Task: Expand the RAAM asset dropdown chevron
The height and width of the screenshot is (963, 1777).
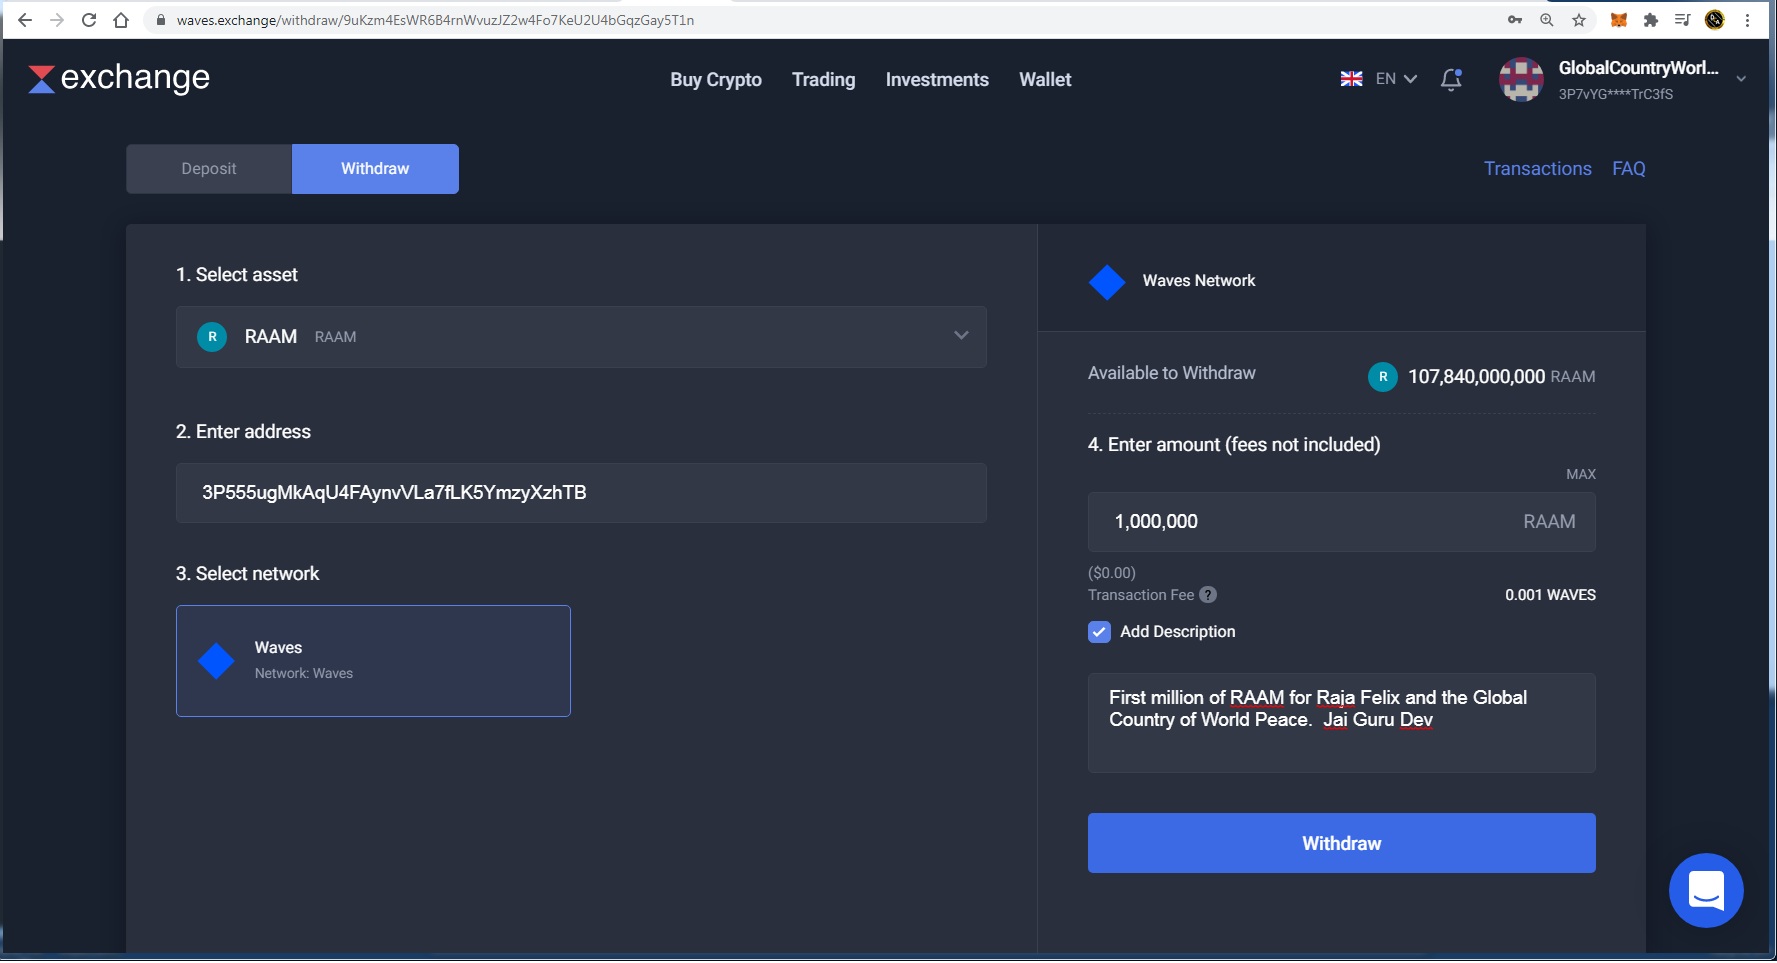Action: point(961,335)
